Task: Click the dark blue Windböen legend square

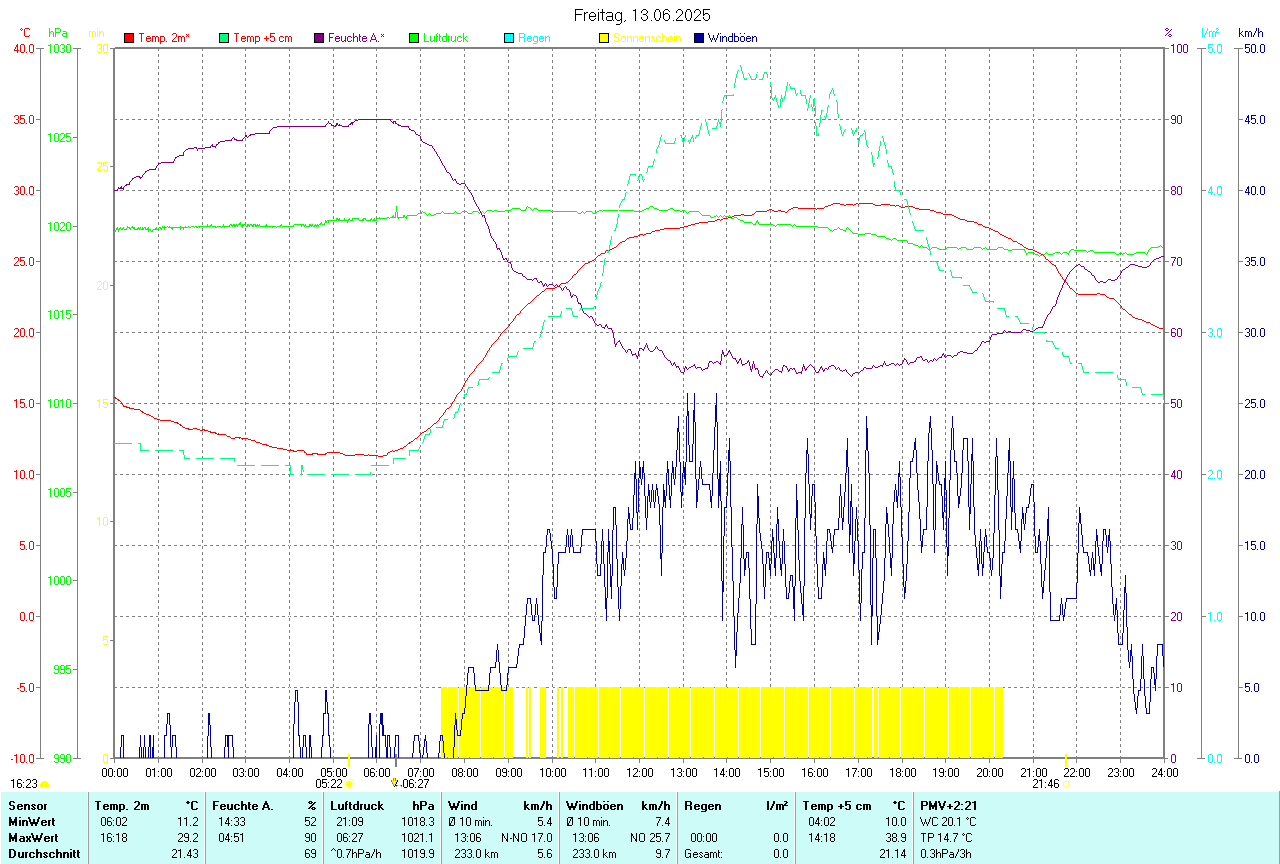Action: [699, 38]
